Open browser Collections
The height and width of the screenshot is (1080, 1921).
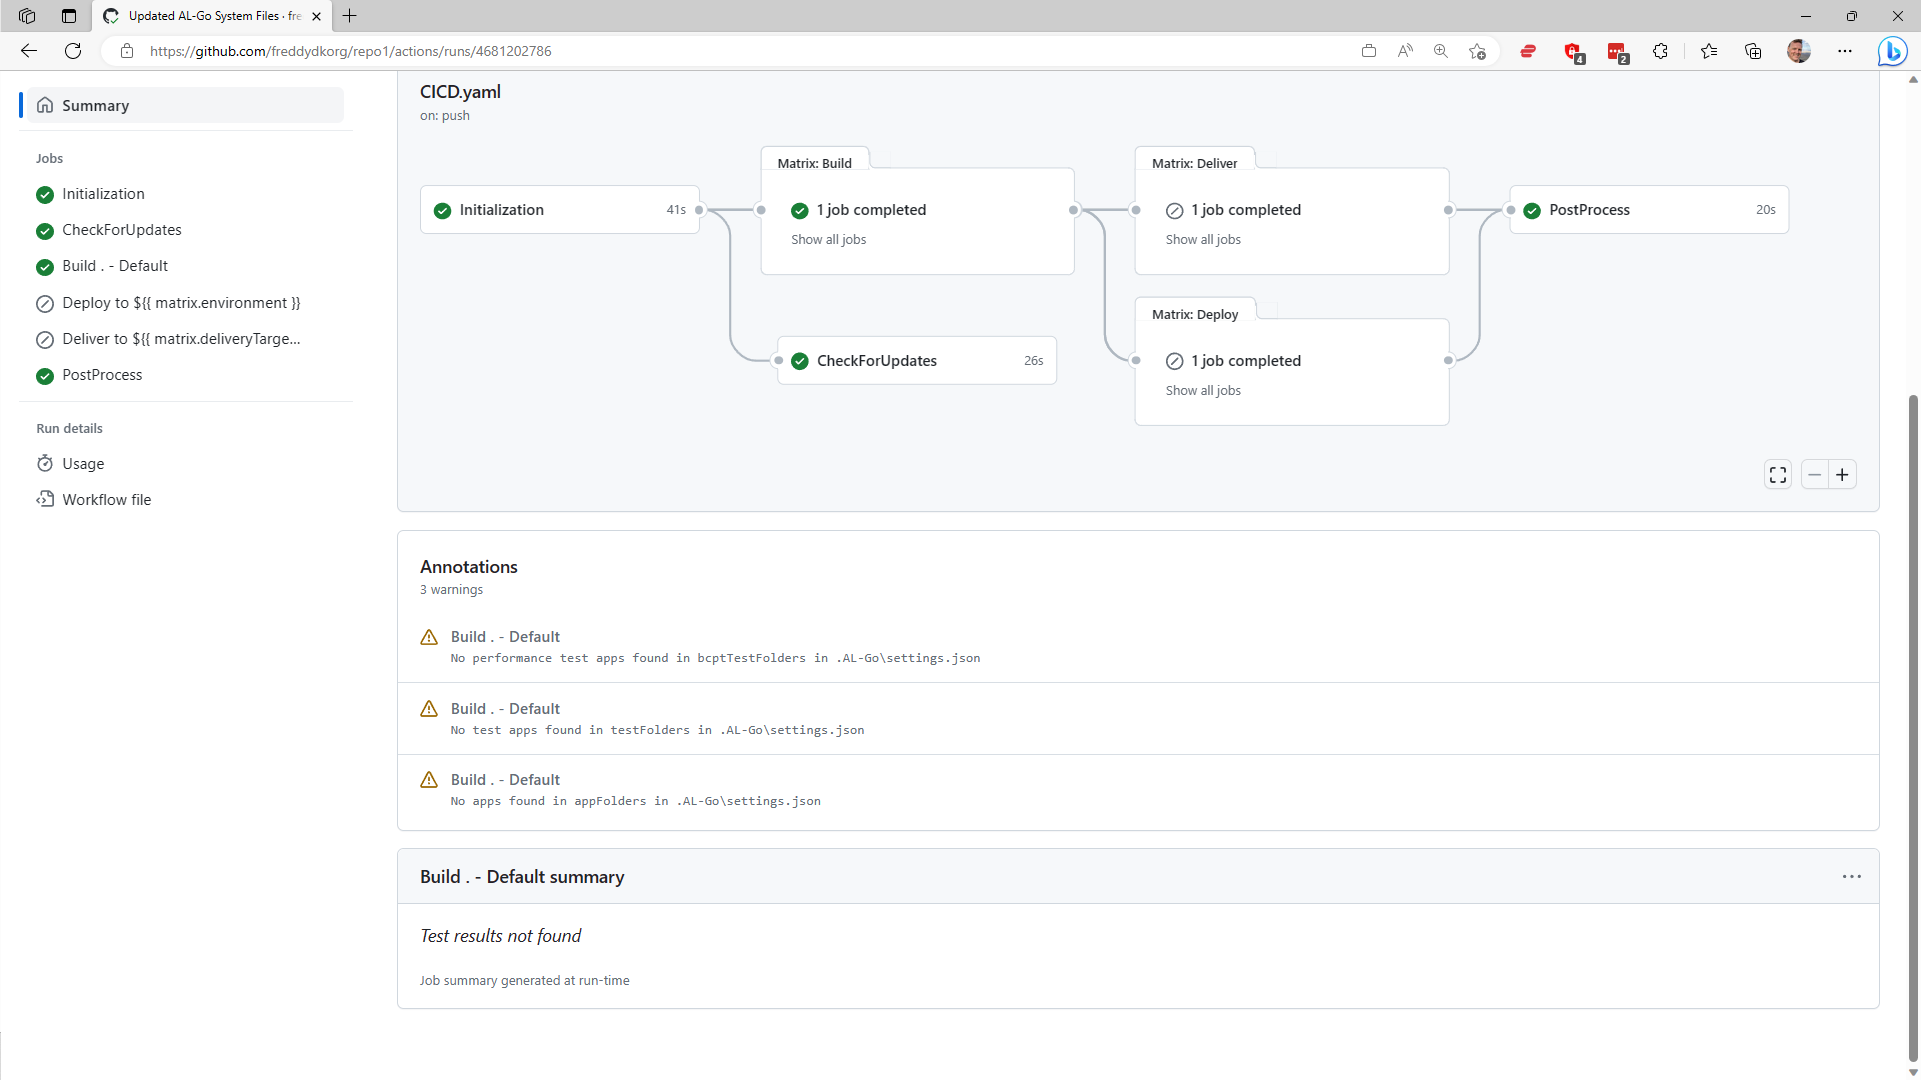(1753, 51)
